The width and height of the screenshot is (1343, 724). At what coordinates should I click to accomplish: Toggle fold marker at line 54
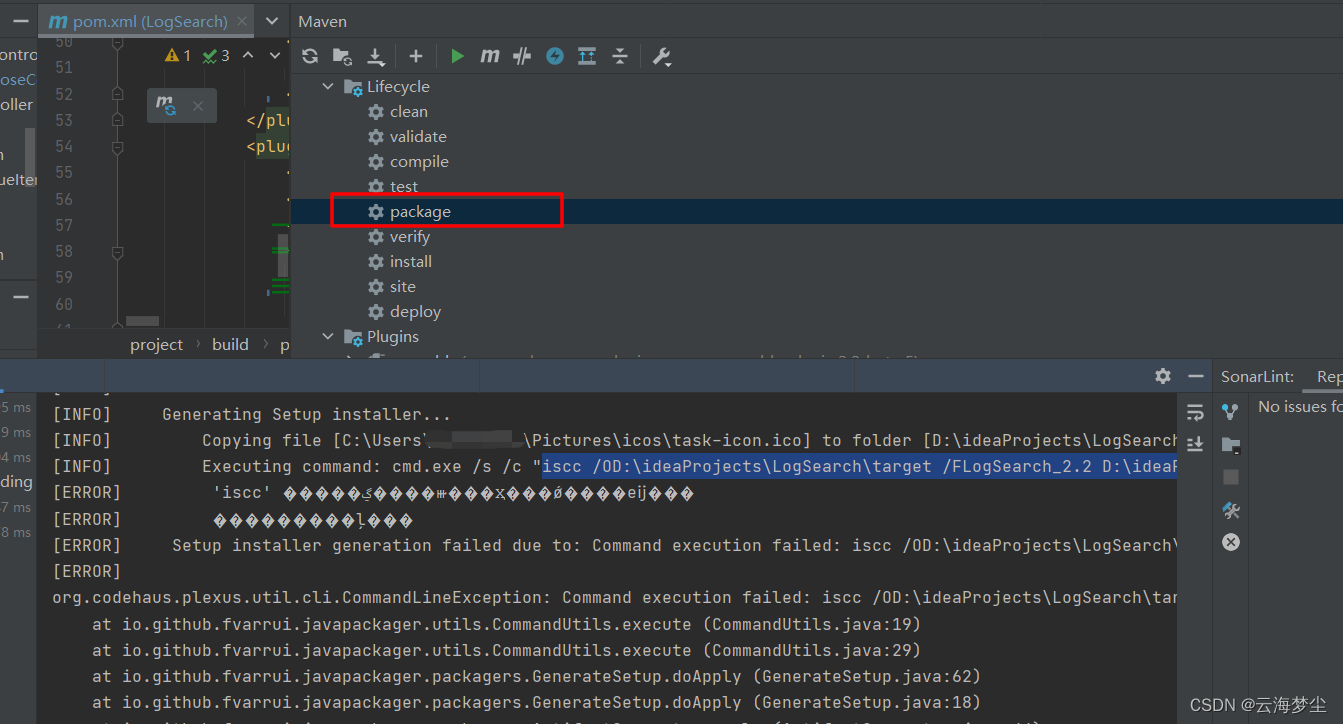117,147
